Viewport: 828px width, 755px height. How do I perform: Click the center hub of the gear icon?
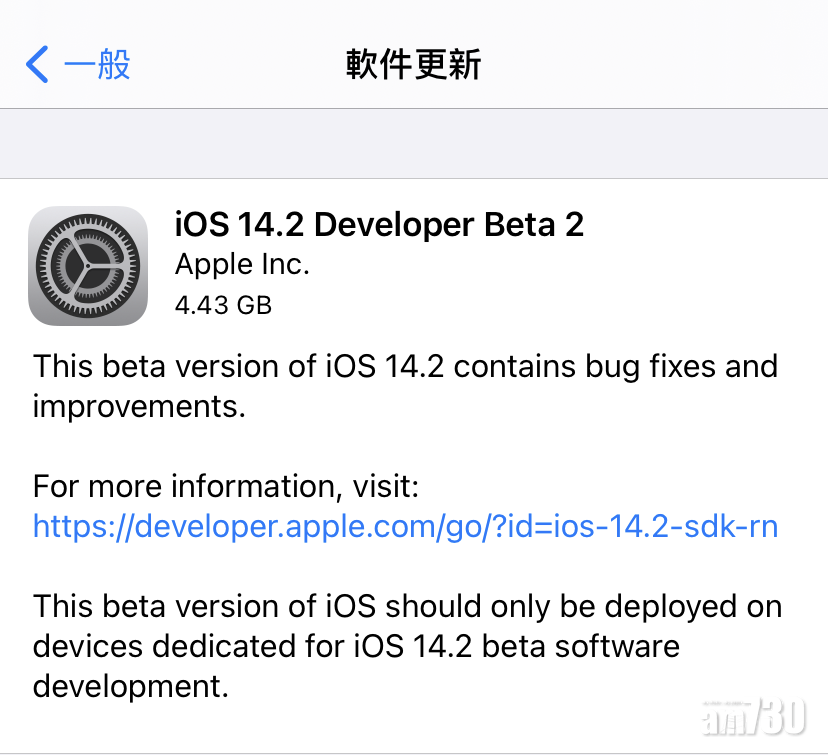87,266
